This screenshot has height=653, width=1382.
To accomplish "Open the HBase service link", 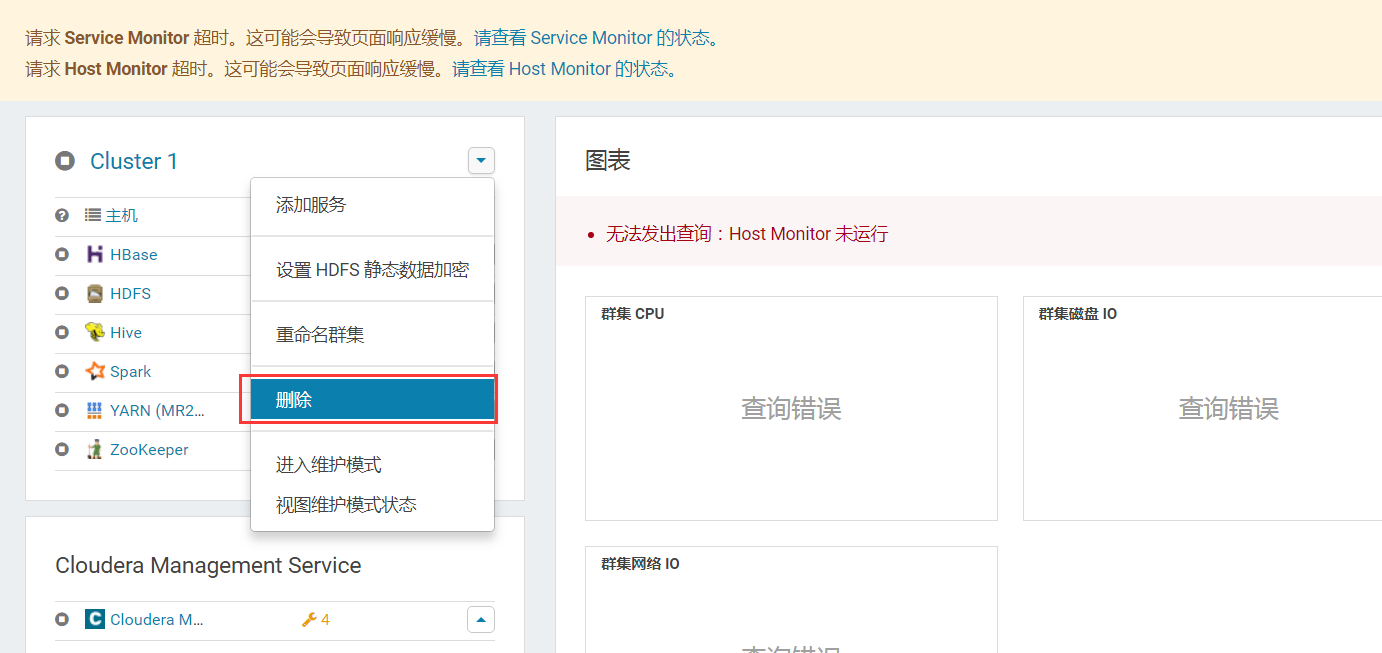I will tap(134, 255).
